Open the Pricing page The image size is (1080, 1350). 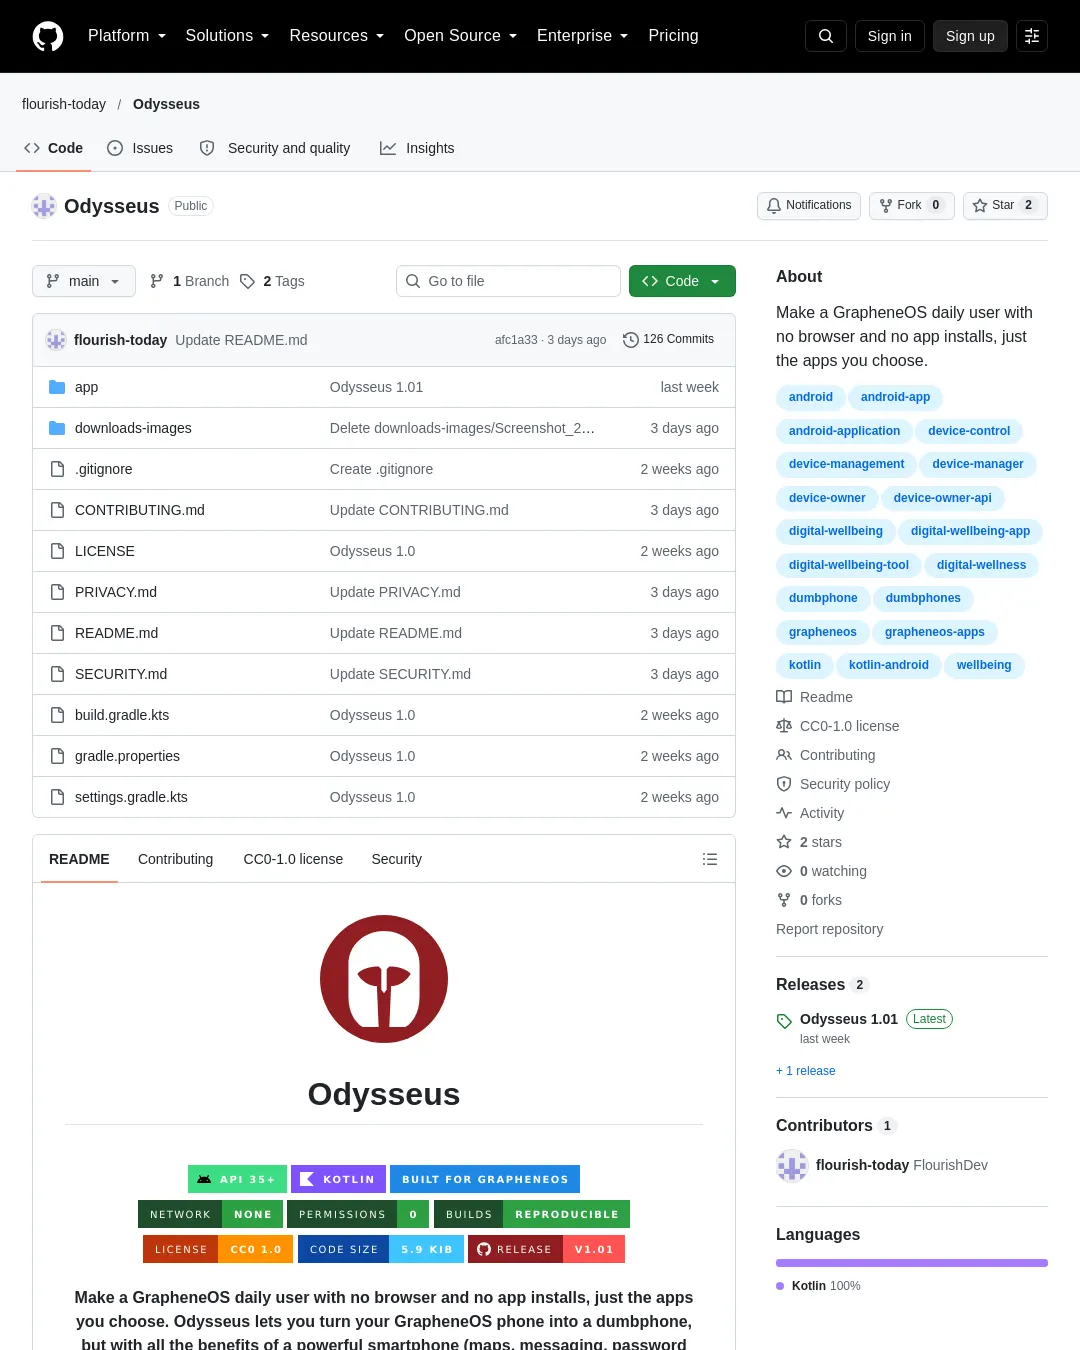tap(673, 36)
